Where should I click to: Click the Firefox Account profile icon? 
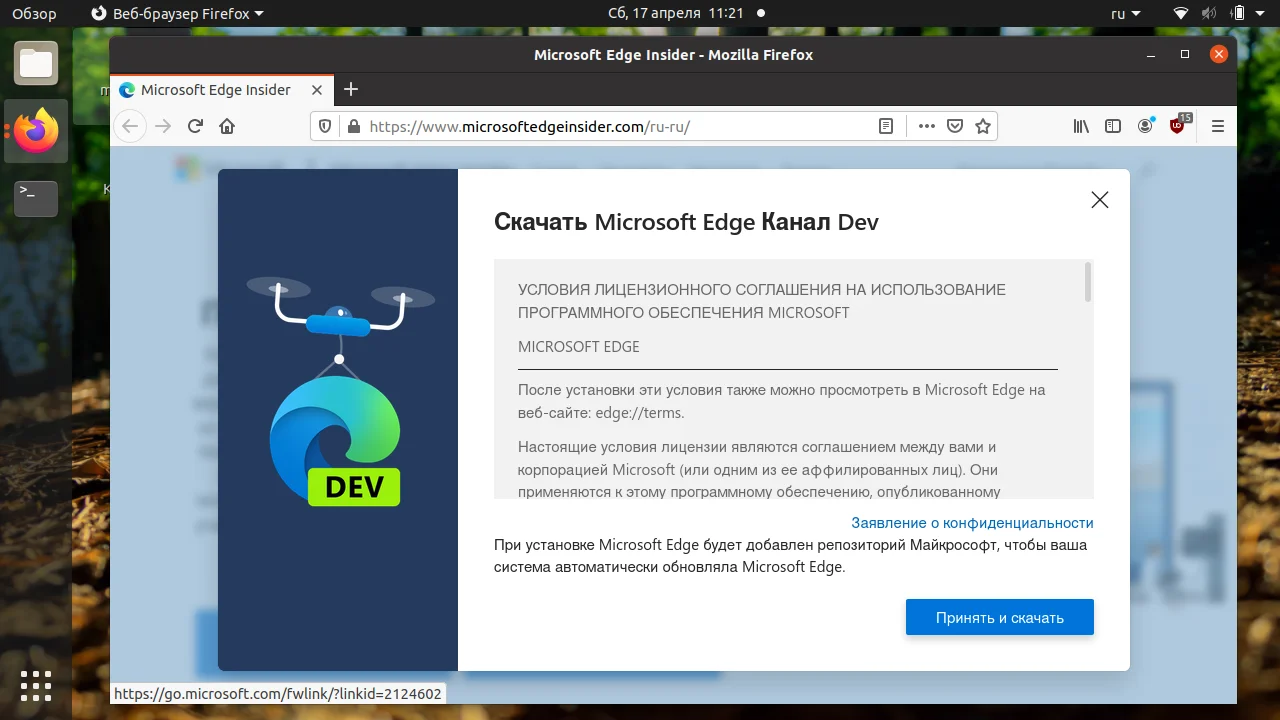pos(1146,126)
